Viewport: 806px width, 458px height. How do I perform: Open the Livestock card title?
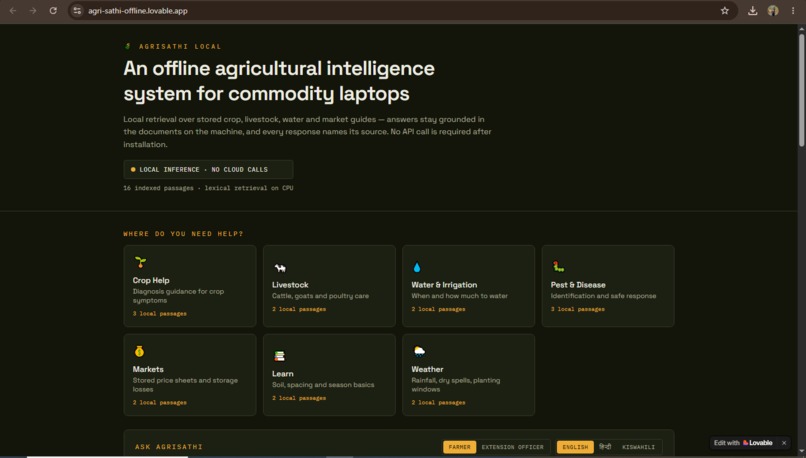[x=290, y=285]
